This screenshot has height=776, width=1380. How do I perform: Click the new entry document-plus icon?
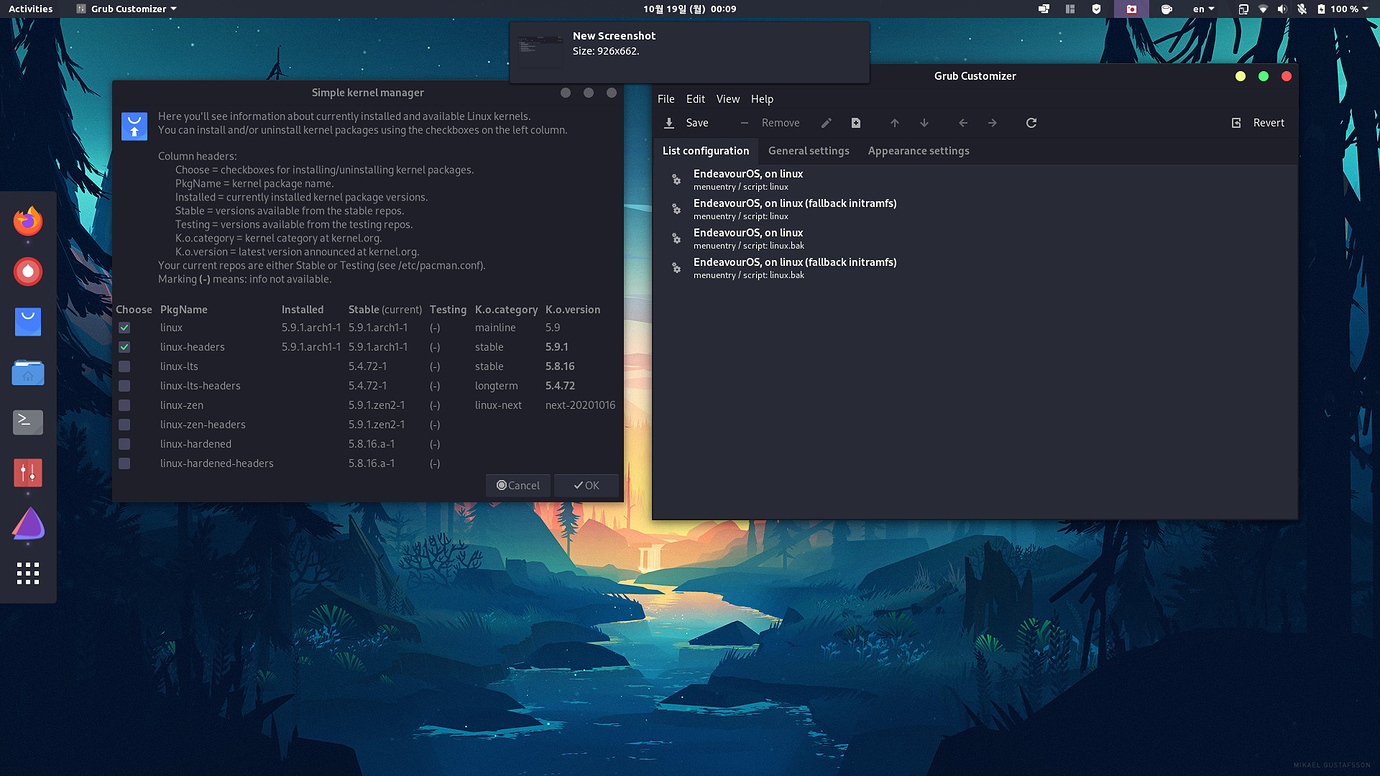[856, 123]
